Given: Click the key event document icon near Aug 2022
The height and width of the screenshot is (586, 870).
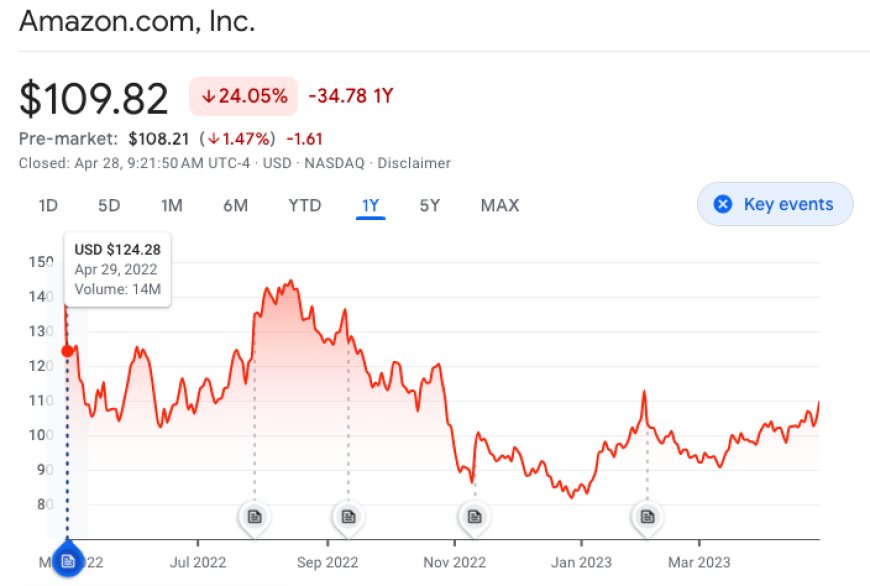Looking at the screenshot, I should (x=254, y=516).
